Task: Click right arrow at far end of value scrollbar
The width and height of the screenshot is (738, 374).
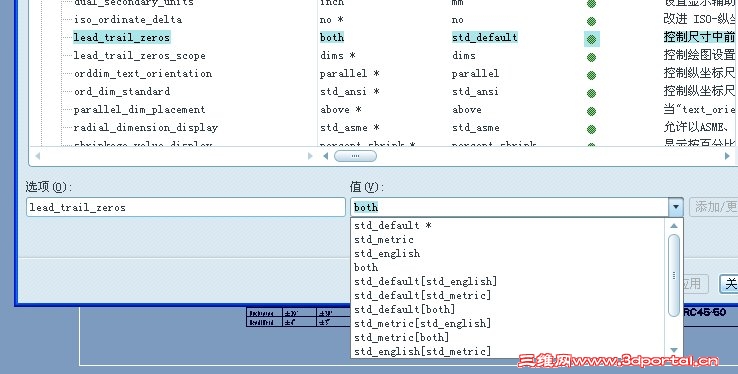Action: pos(727,156)
